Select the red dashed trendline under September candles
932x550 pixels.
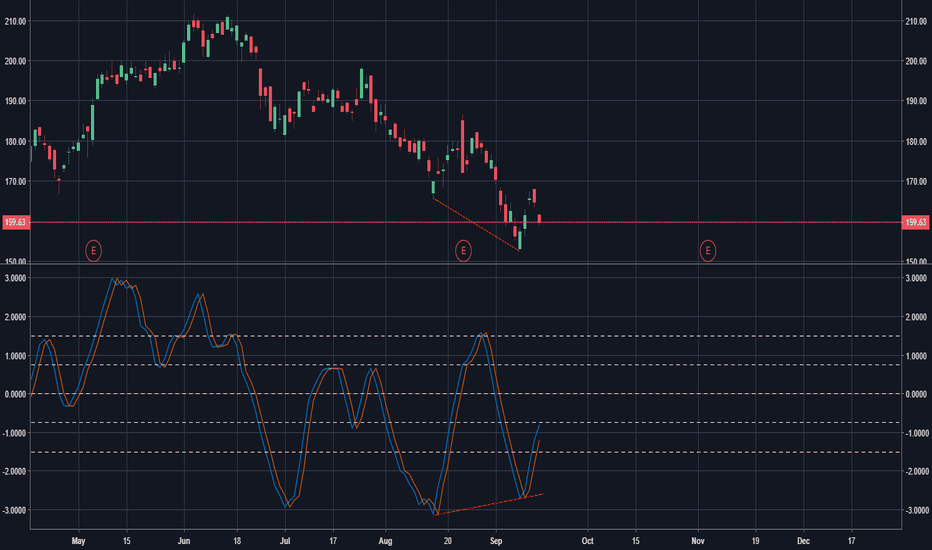pos(476,224)
